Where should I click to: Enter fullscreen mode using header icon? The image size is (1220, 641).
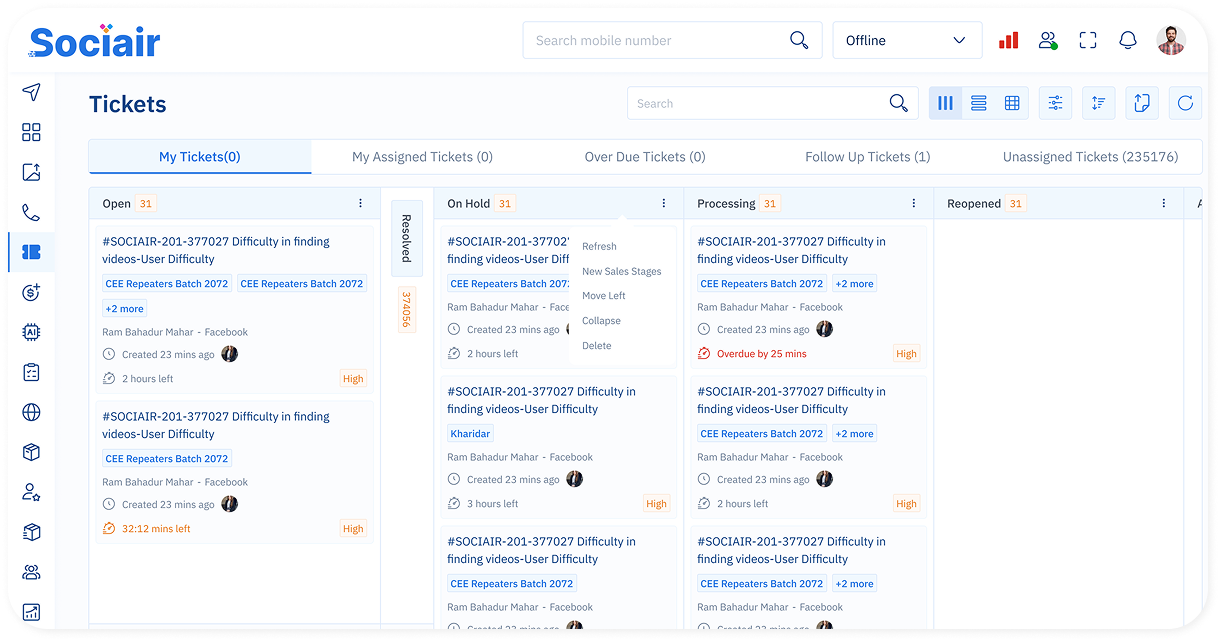(x=1088, y=41)
